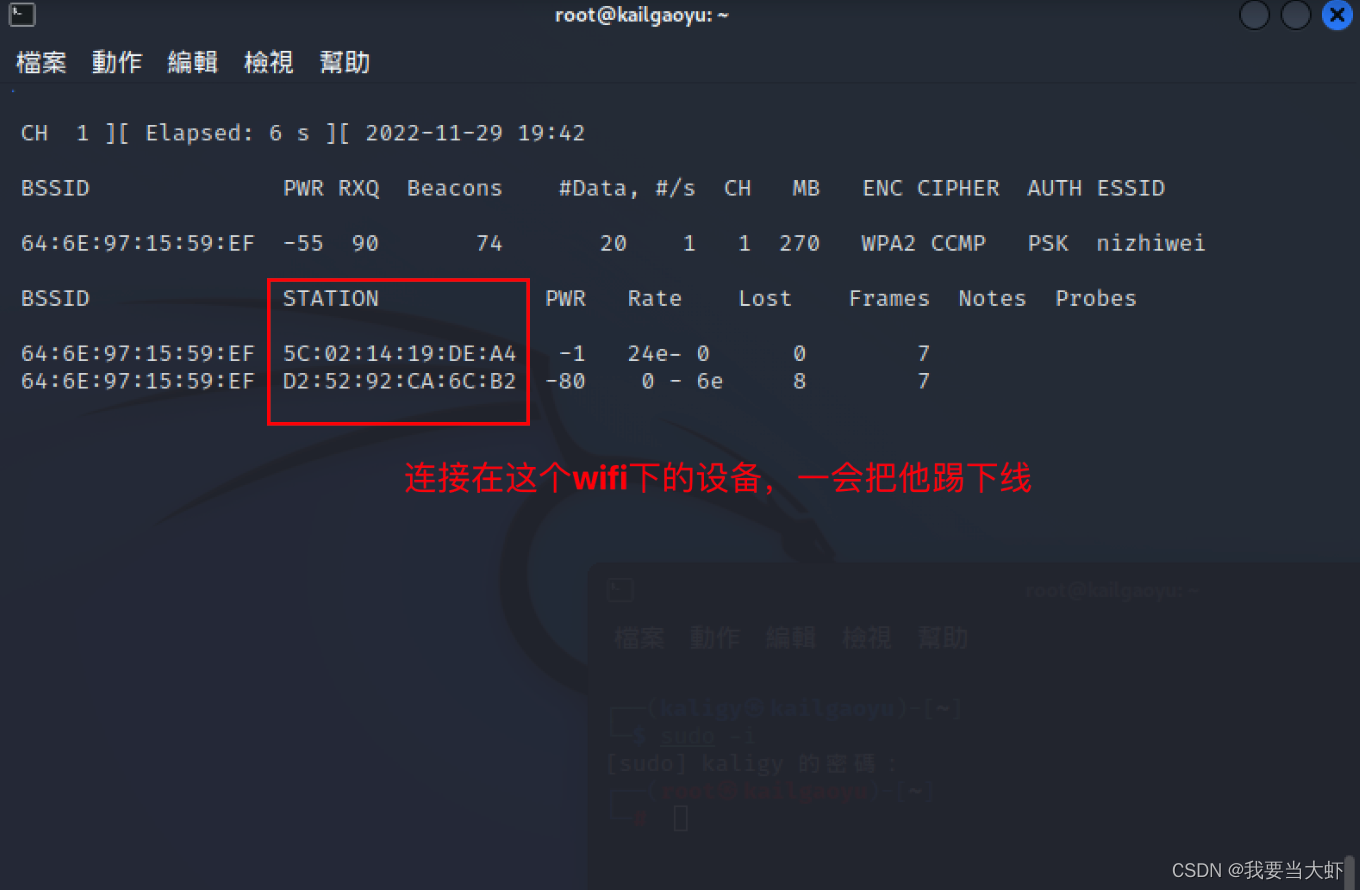Click the ESSID nizhiwei text
Screen dimensions: 1360x890
click(x=1150, y=243)
